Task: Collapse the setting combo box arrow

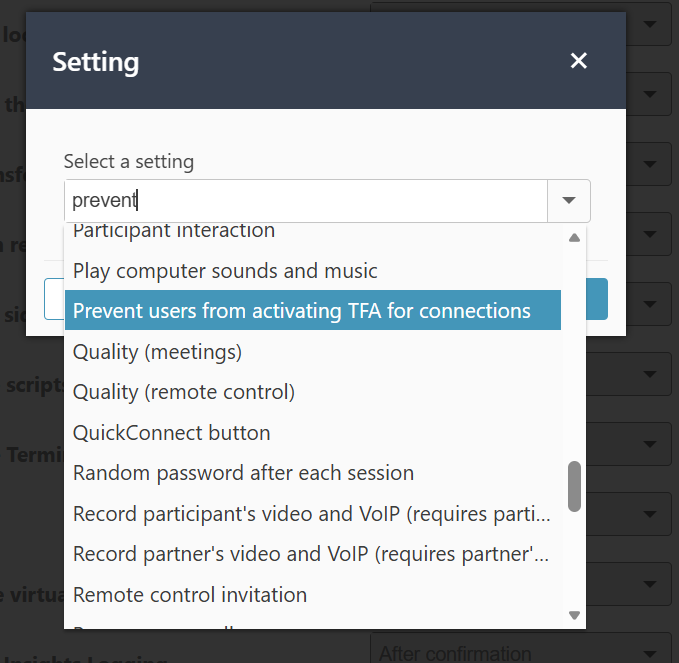Action: [x=569, y=201]
